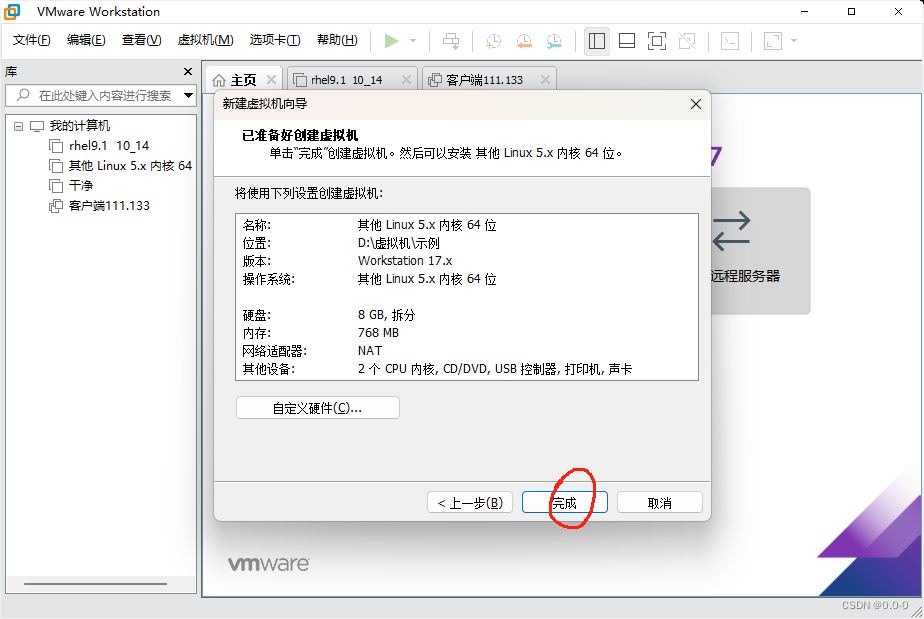Click the 已准备好创建虚拟机 heading
The height and width of the screenshot is (619, 924).
point(300,135)
